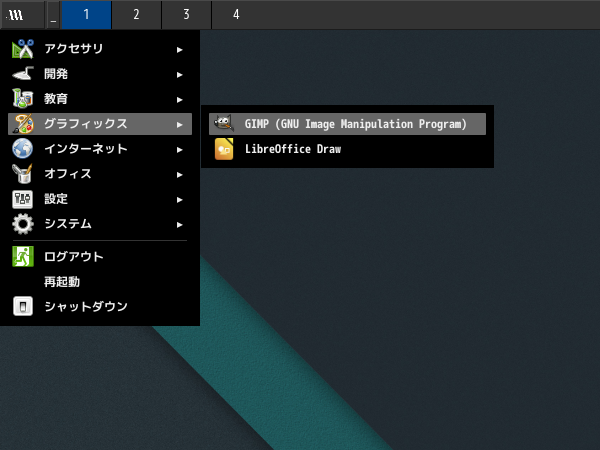Click the GIMP Wilber icon
The image size is (600, 450).
(x=224, y=124)
